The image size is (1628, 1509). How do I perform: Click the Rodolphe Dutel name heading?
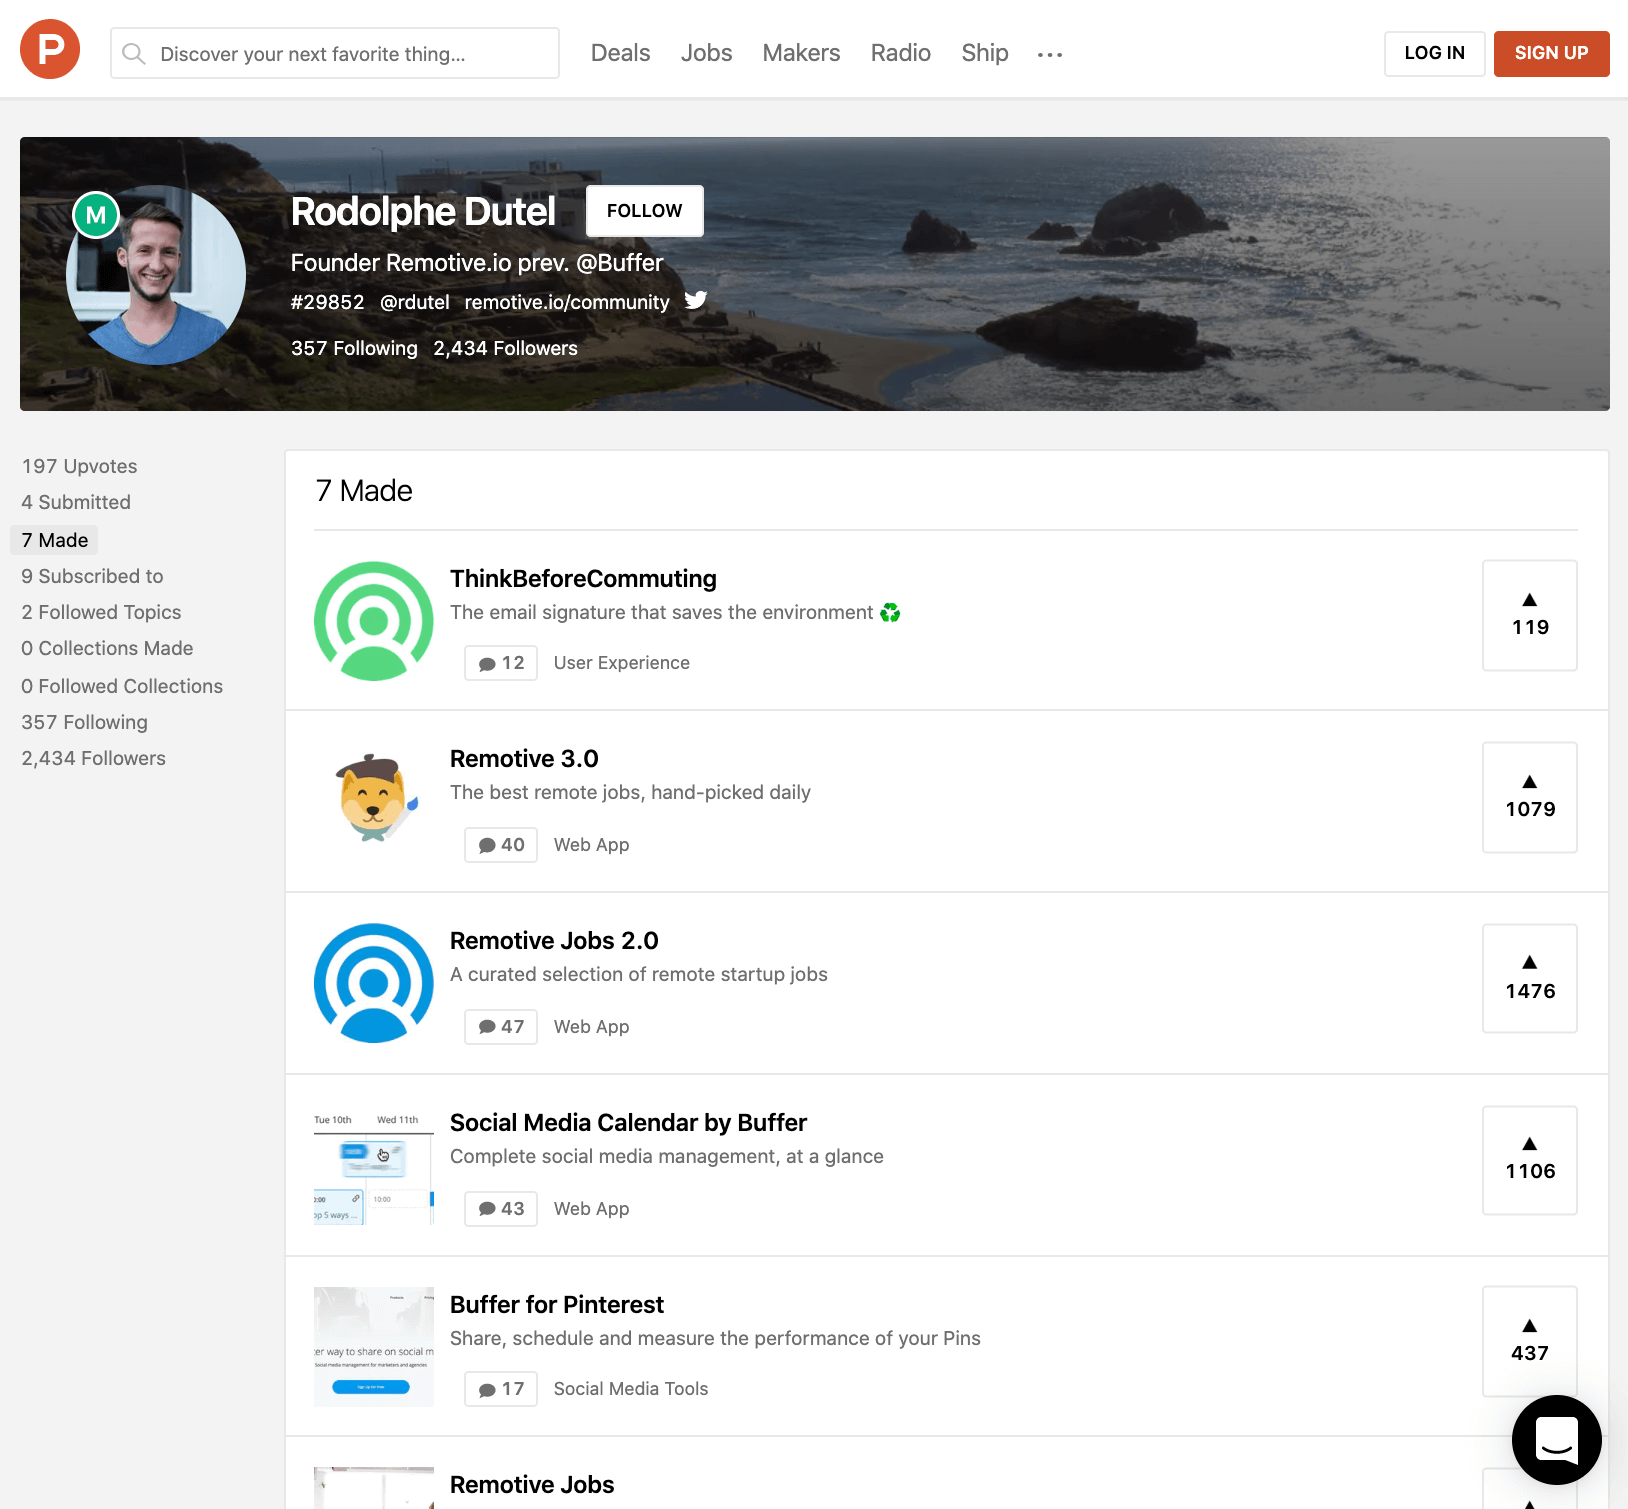tap(423, 211)
